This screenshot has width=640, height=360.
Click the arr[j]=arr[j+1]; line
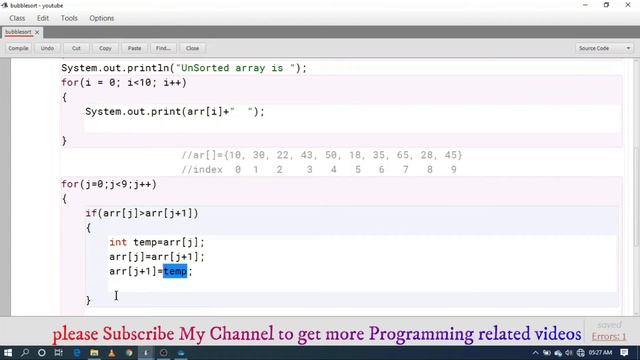click(x=157, y=257)
